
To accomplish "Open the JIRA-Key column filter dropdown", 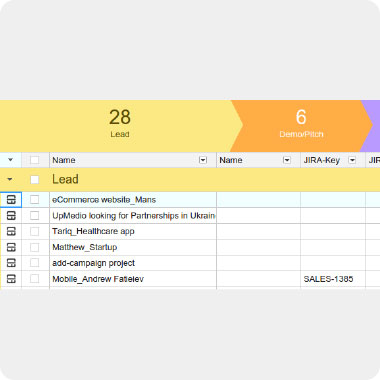I will click(x=352, y=160).
